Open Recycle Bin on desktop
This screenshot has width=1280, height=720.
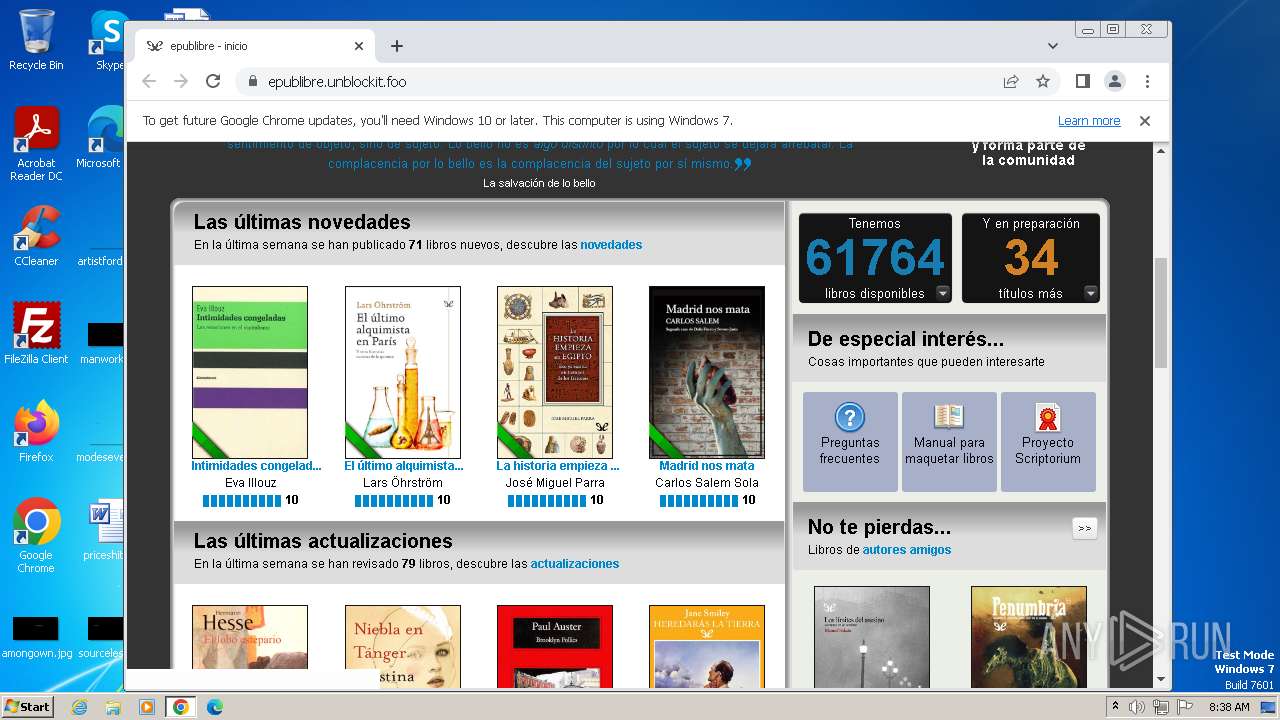click(36, 40)
